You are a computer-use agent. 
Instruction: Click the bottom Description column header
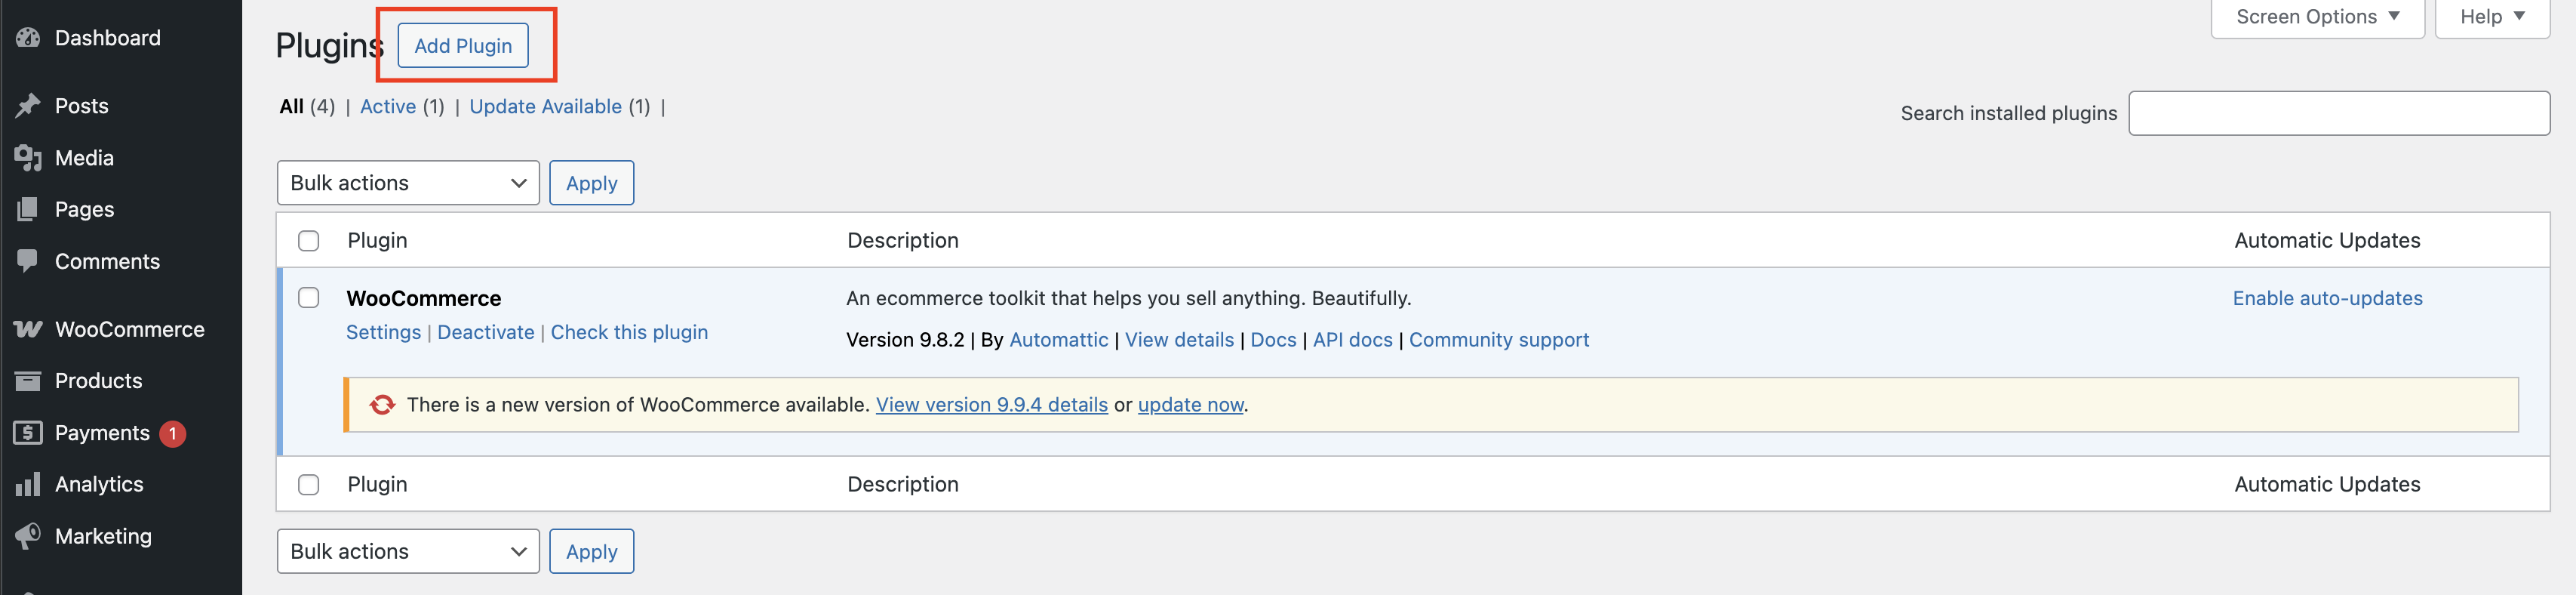[903, 485]
